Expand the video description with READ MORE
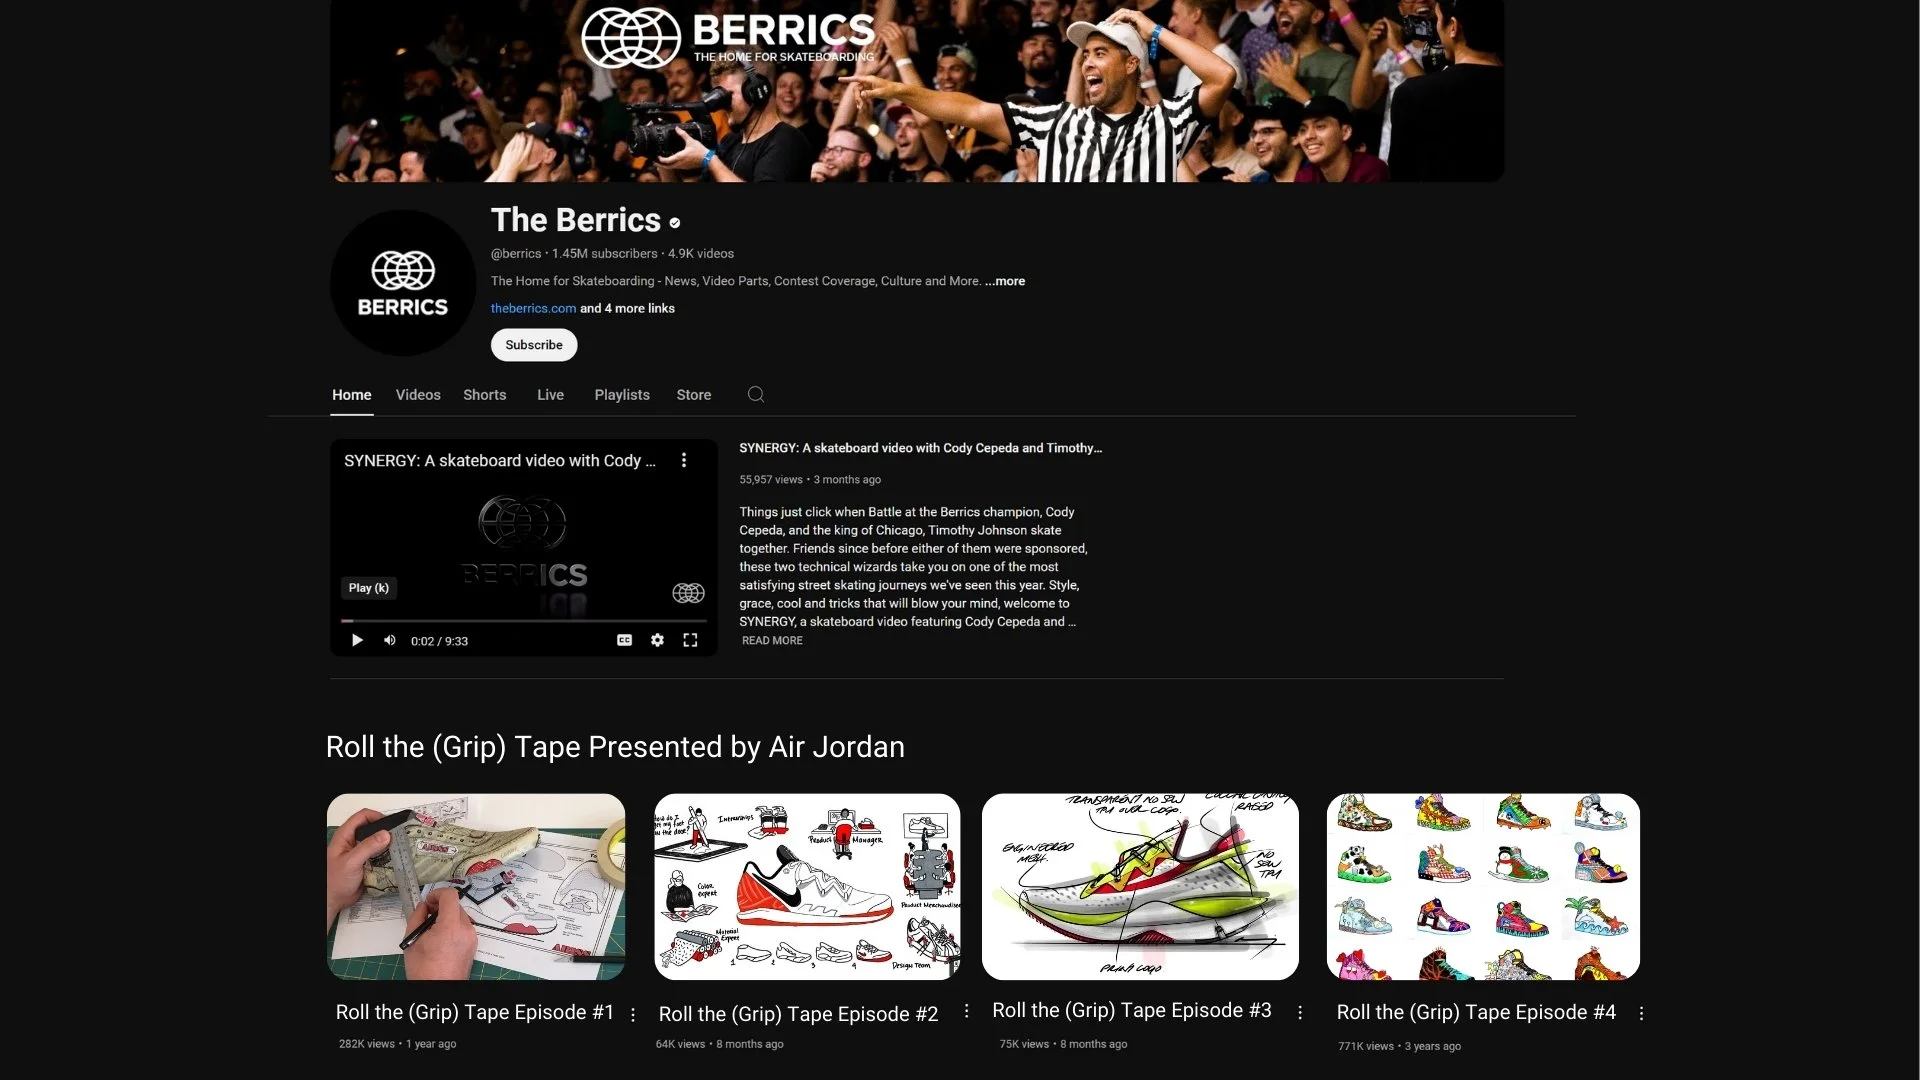Viewport: 1920px width, 1080px height. point(772,641)
